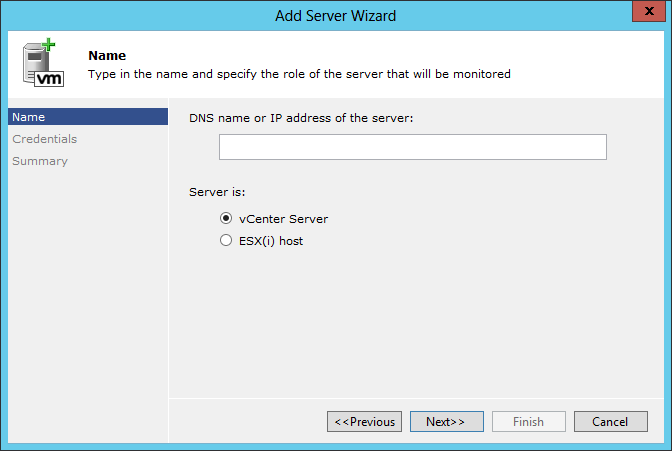Click the vm logo badge in the header
Viewport: 672px width, 451px height.
49,79
